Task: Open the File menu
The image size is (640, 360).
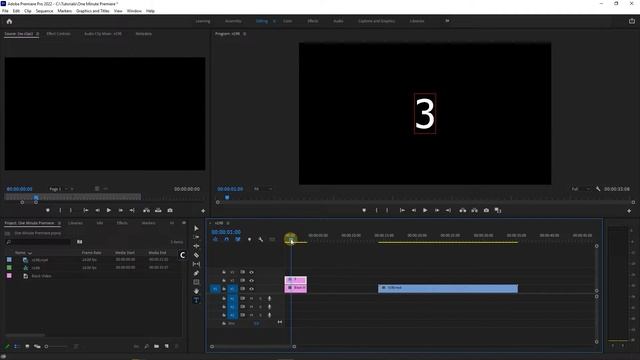Action: [x=5, y=11]
